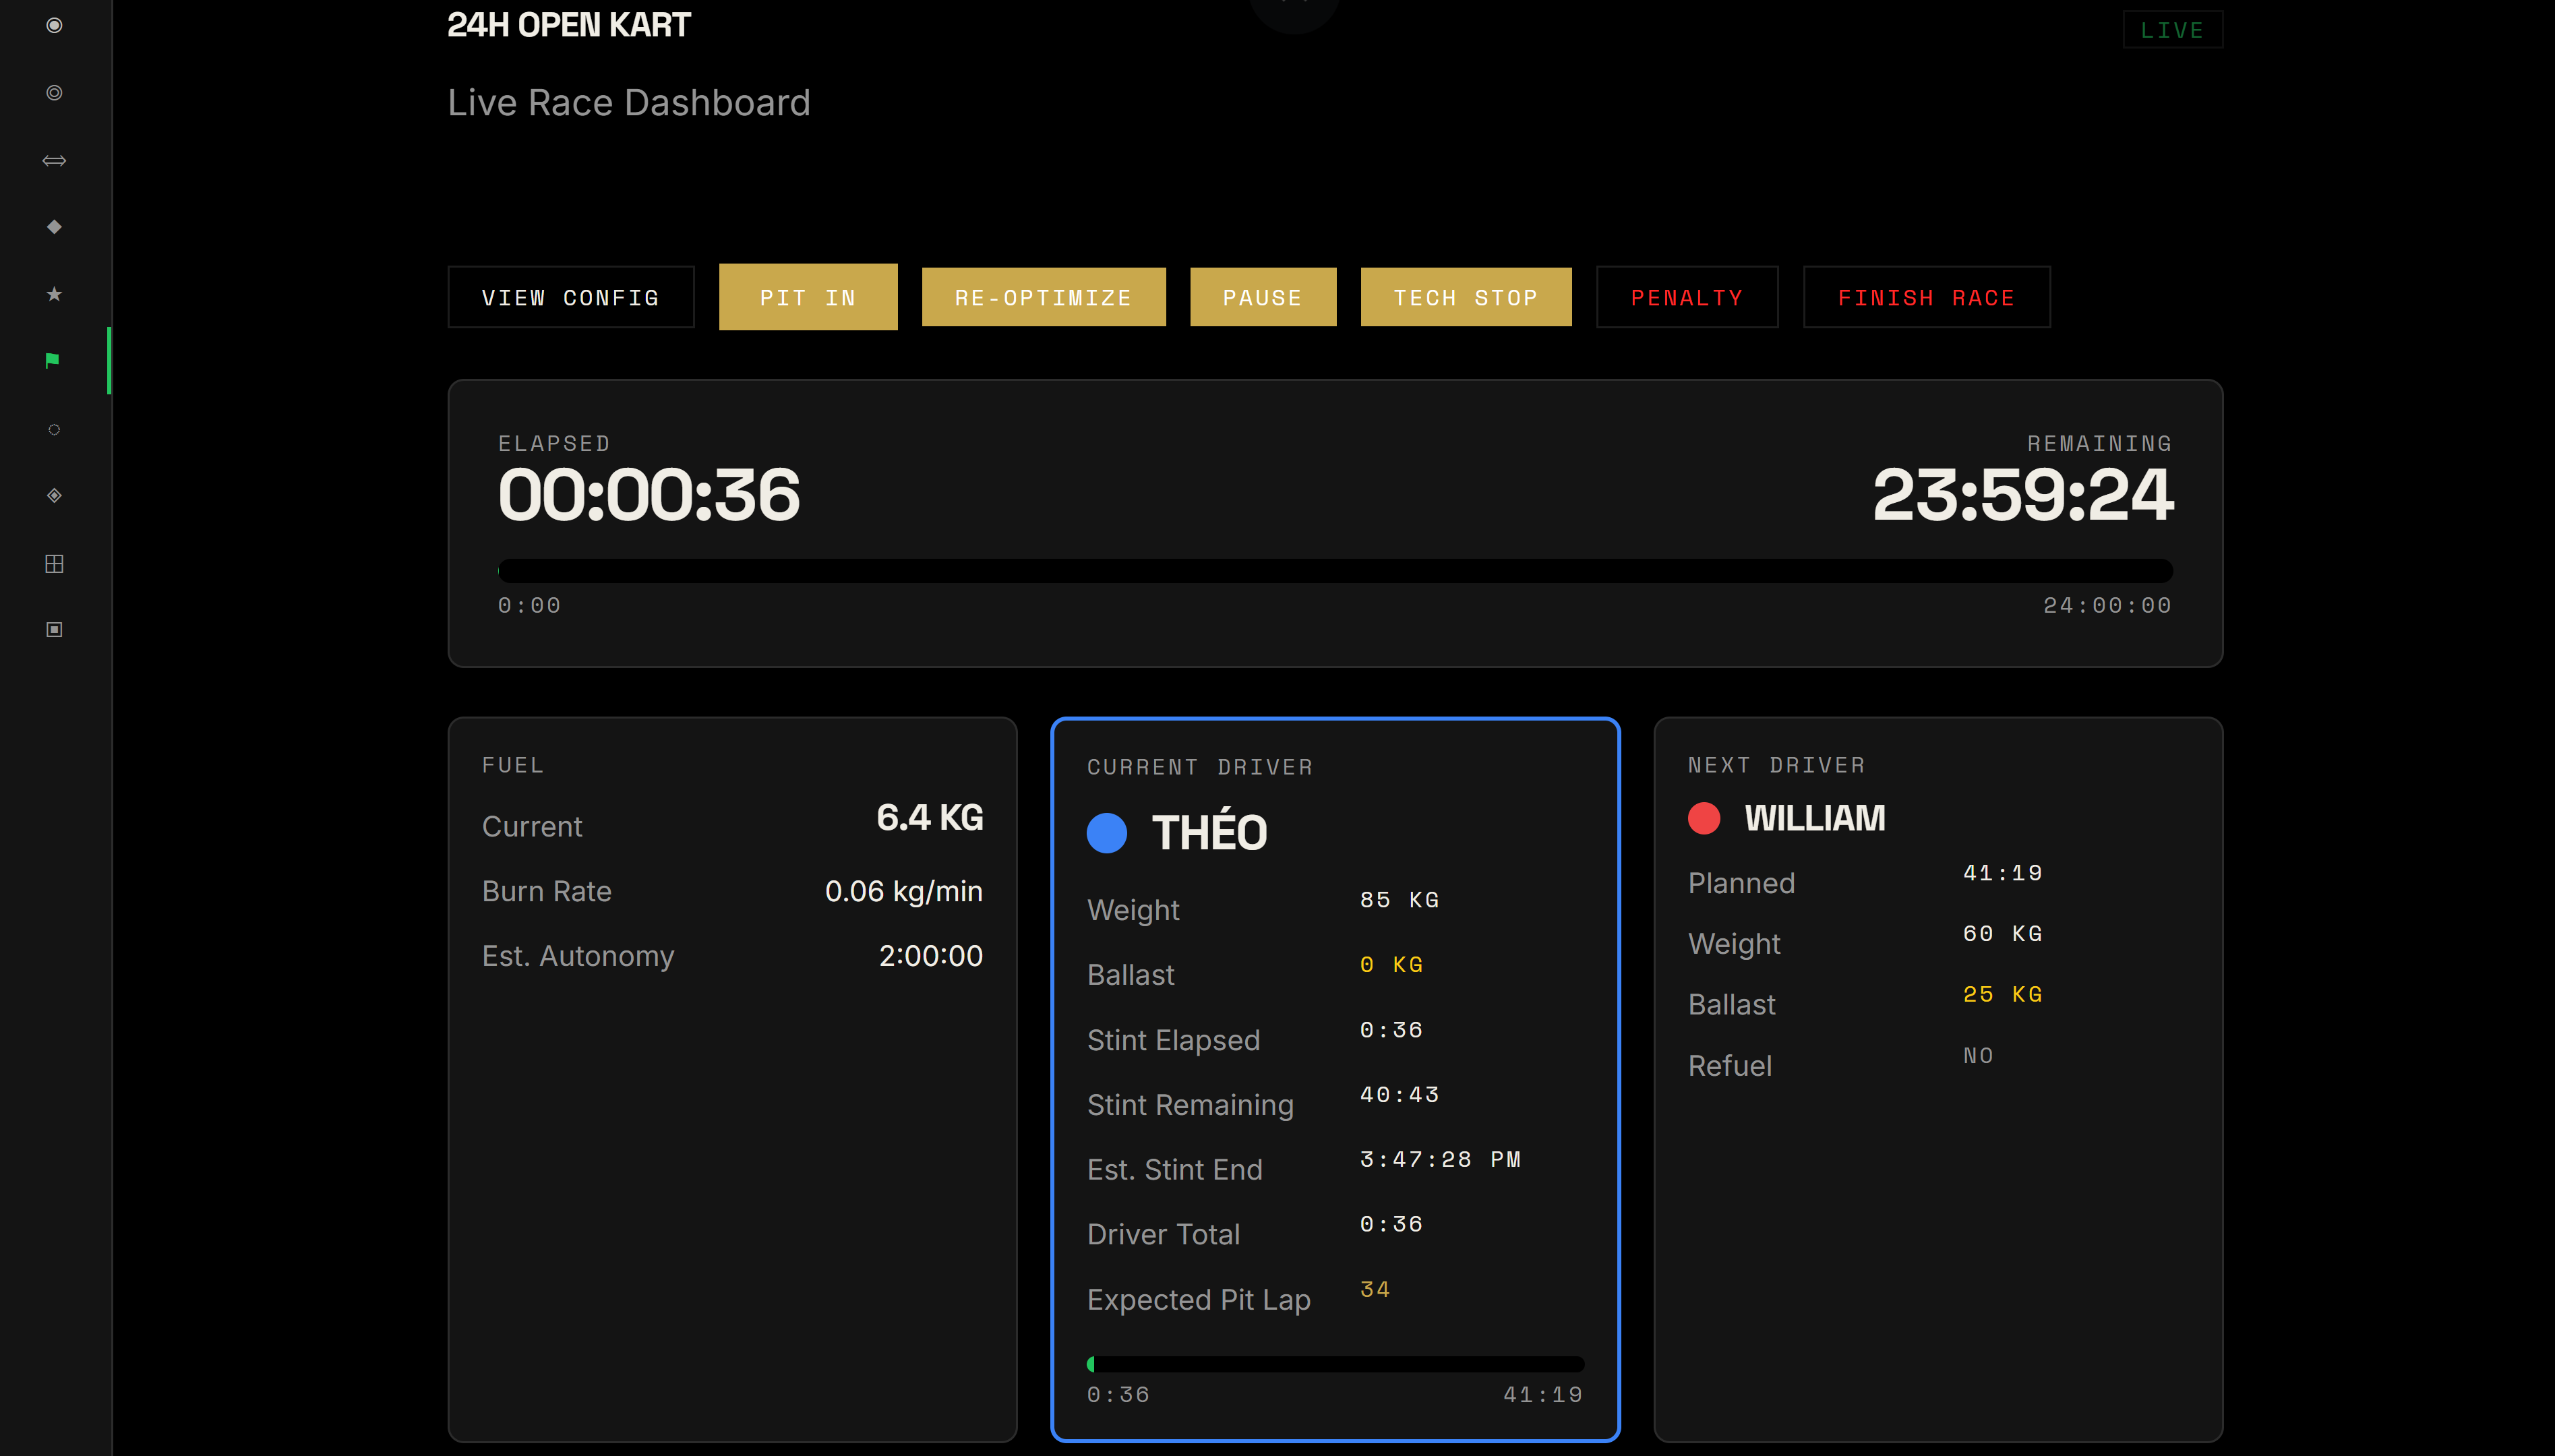Click the solid diamond sidebar icon
The width and height of the screenshot is (2555, 1456).
pos(54,227)
